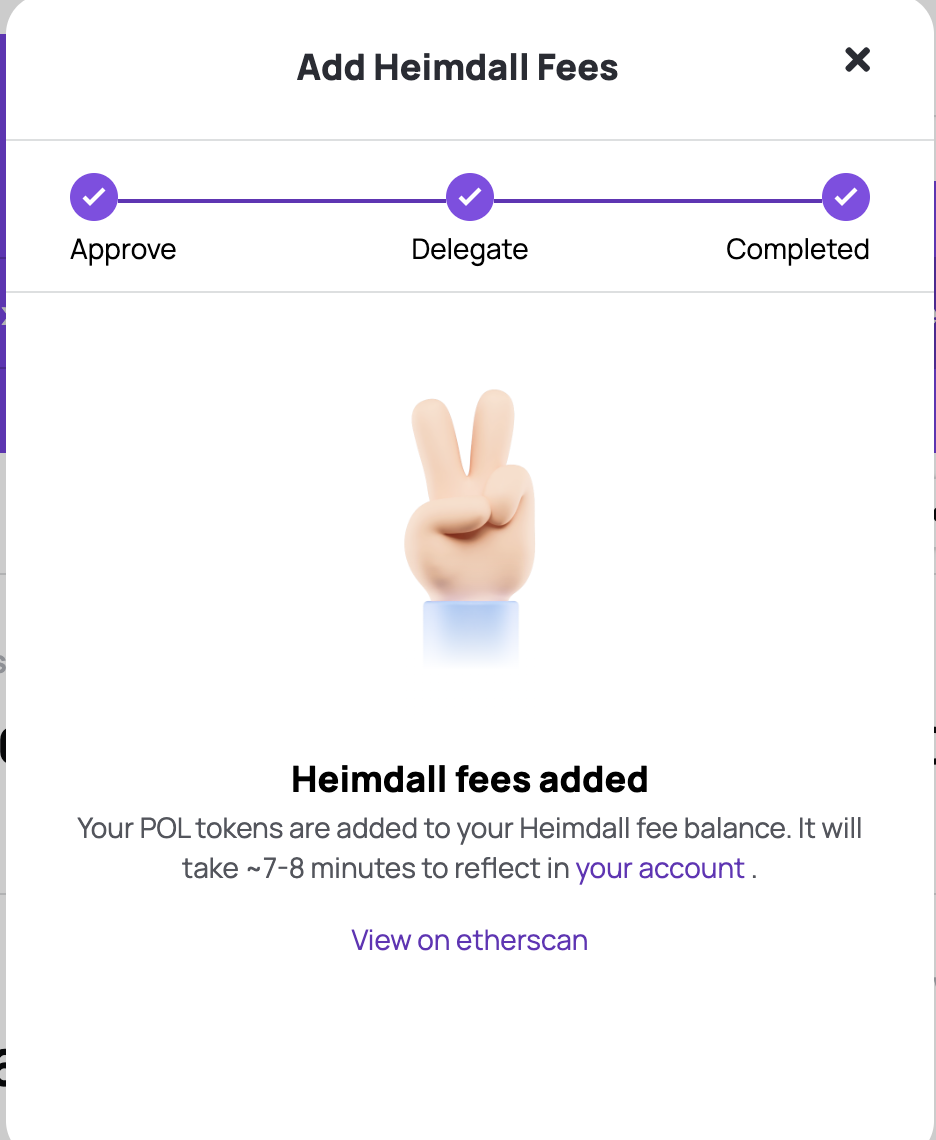Image resolution: width=936 pixels, height=1140 pixels.
Task: Click the victory hand fingers illustration
Action: point(464,440)
